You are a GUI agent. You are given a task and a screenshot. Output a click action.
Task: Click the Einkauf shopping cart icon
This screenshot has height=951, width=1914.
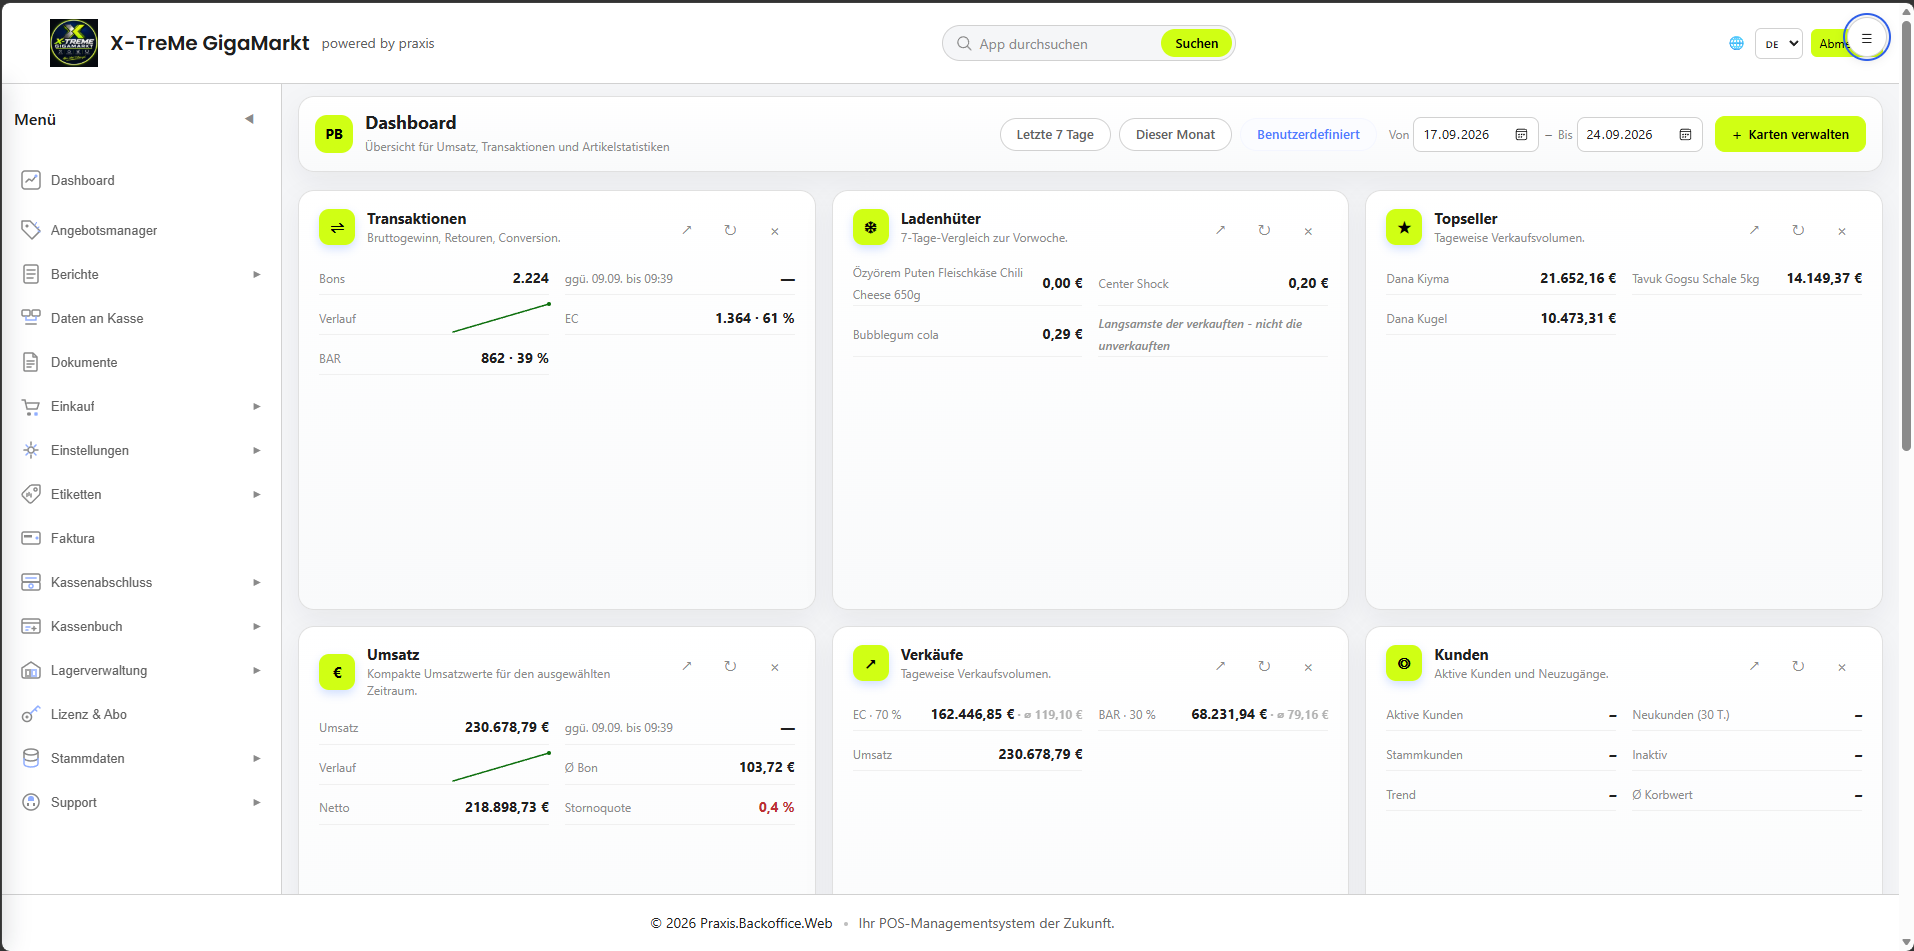click(31, 406)
